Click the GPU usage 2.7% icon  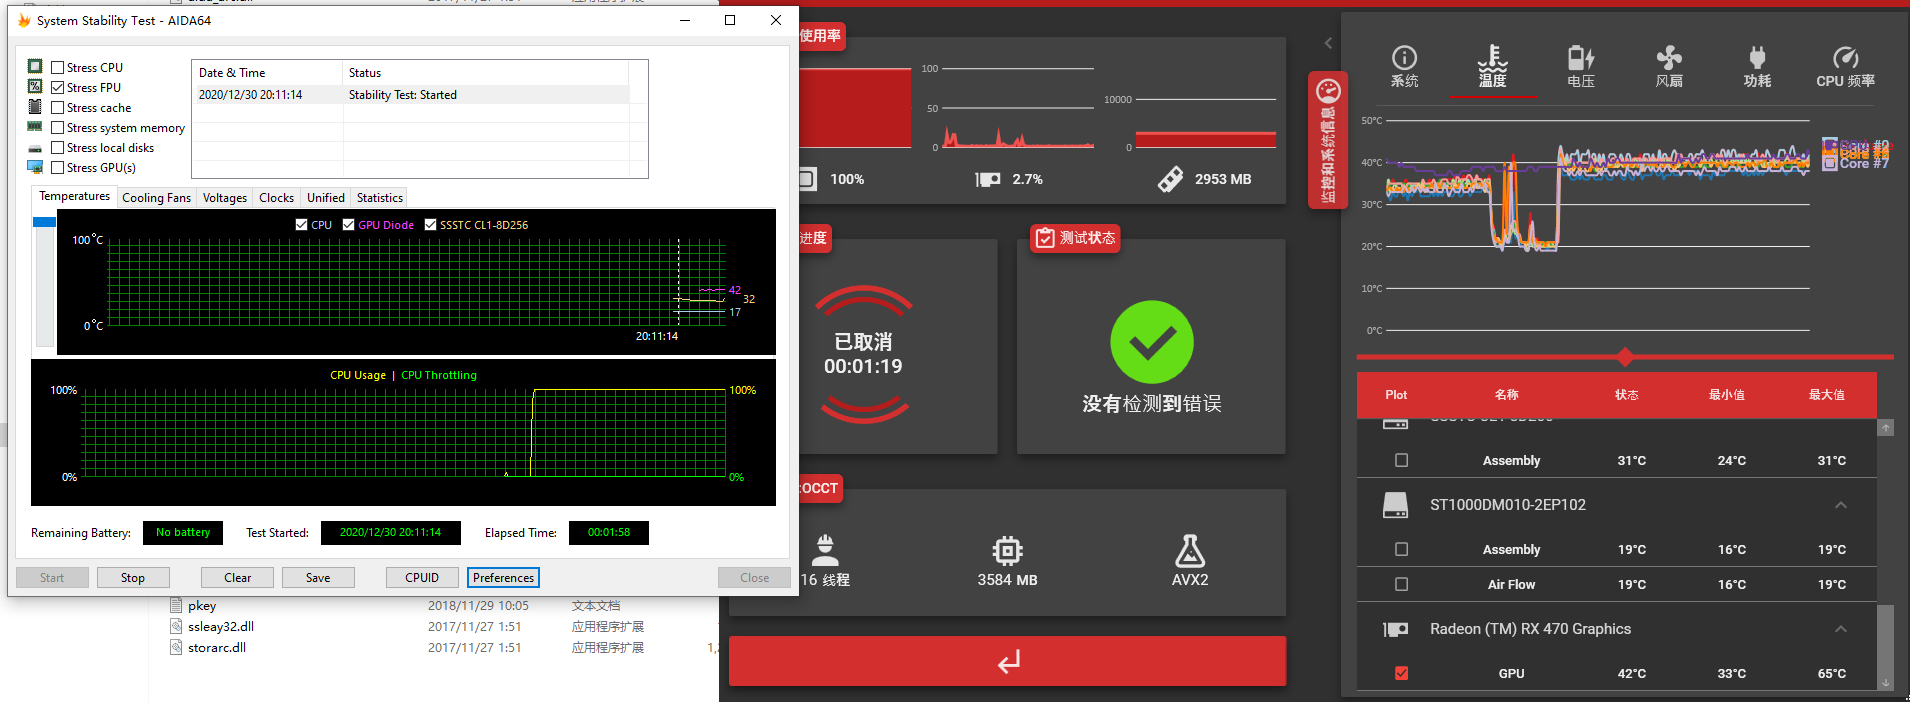click(988, 179)
